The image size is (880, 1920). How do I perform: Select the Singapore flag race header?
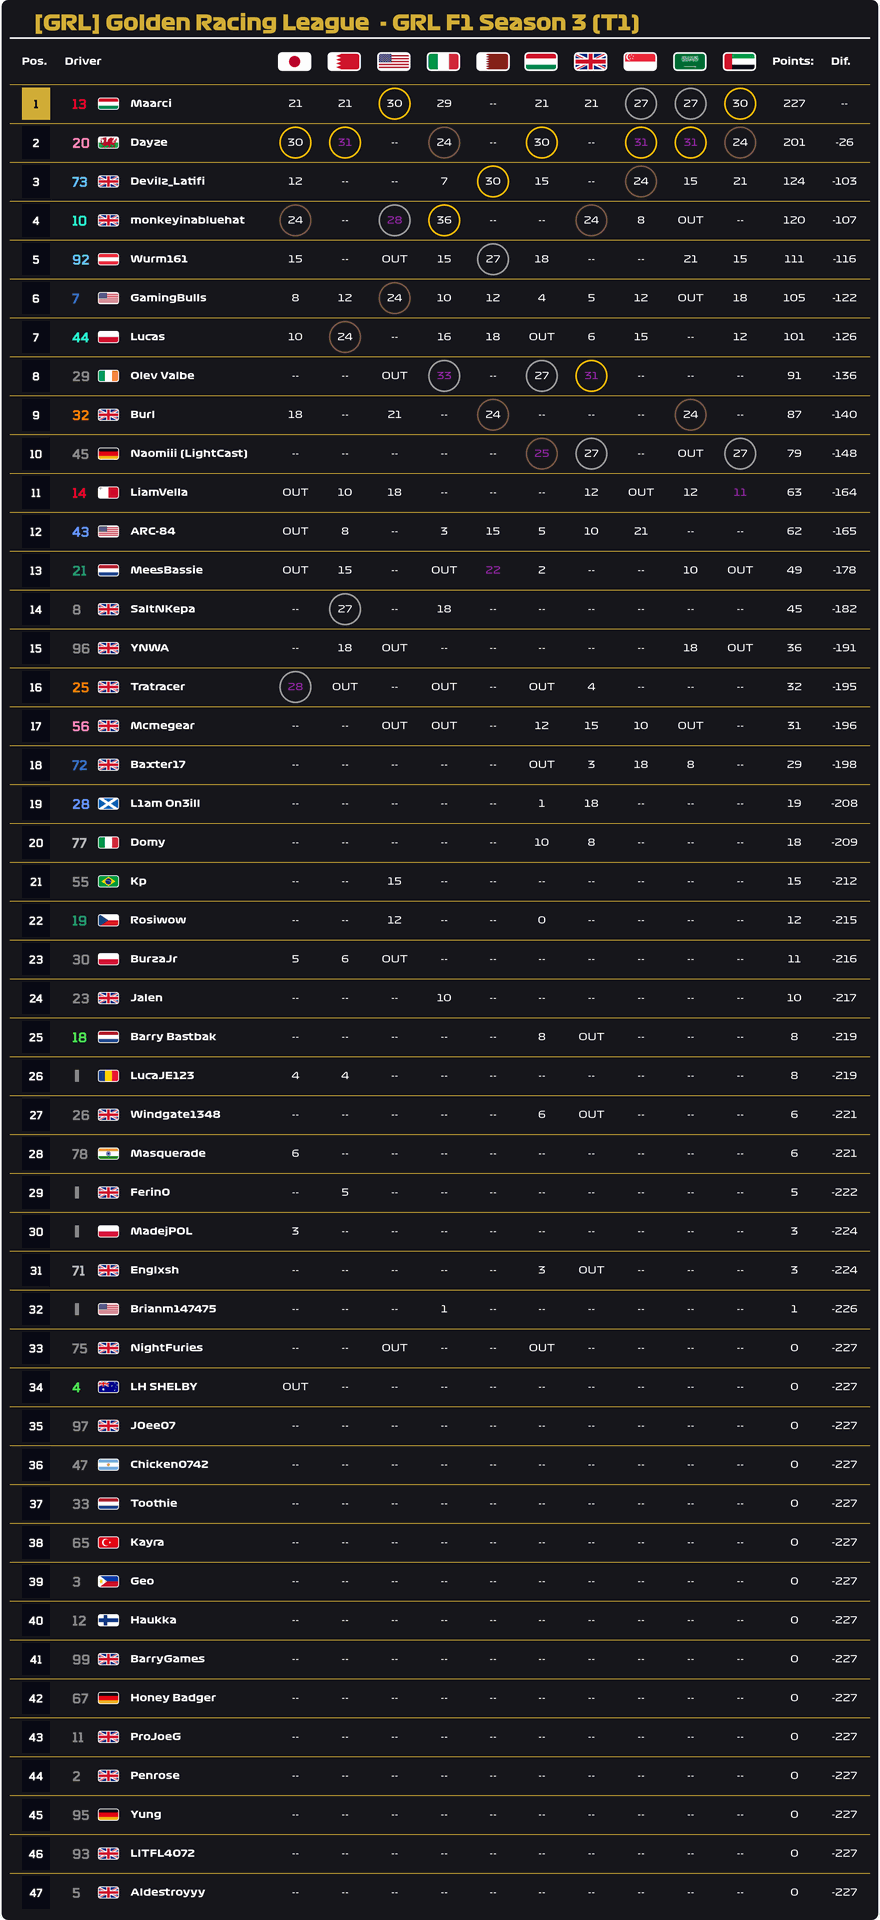[640, 62]
